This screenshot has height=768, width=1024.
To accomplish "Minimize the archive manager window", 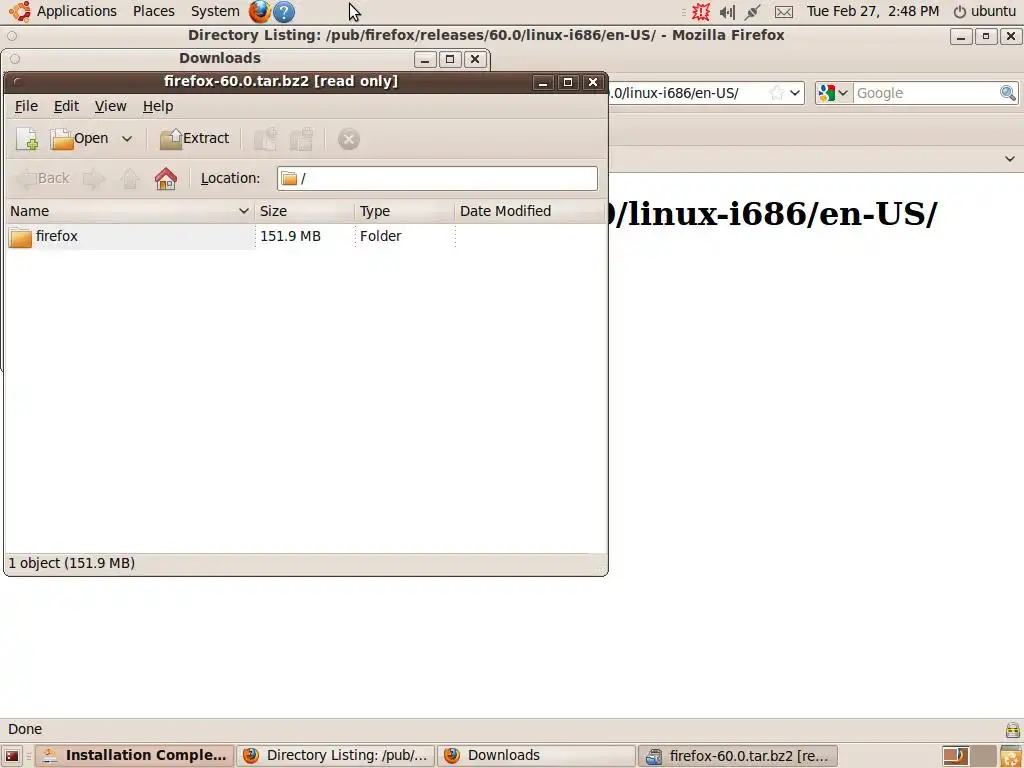I will point(543,82).
